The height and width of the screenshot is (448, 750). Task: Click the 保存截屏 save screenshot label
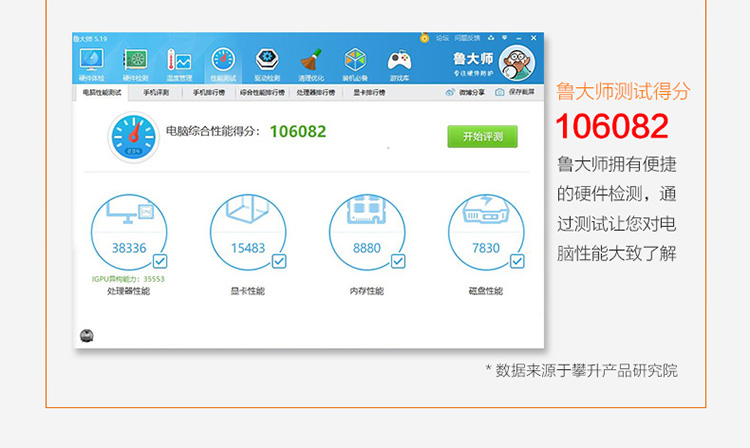tap(522, 92)
